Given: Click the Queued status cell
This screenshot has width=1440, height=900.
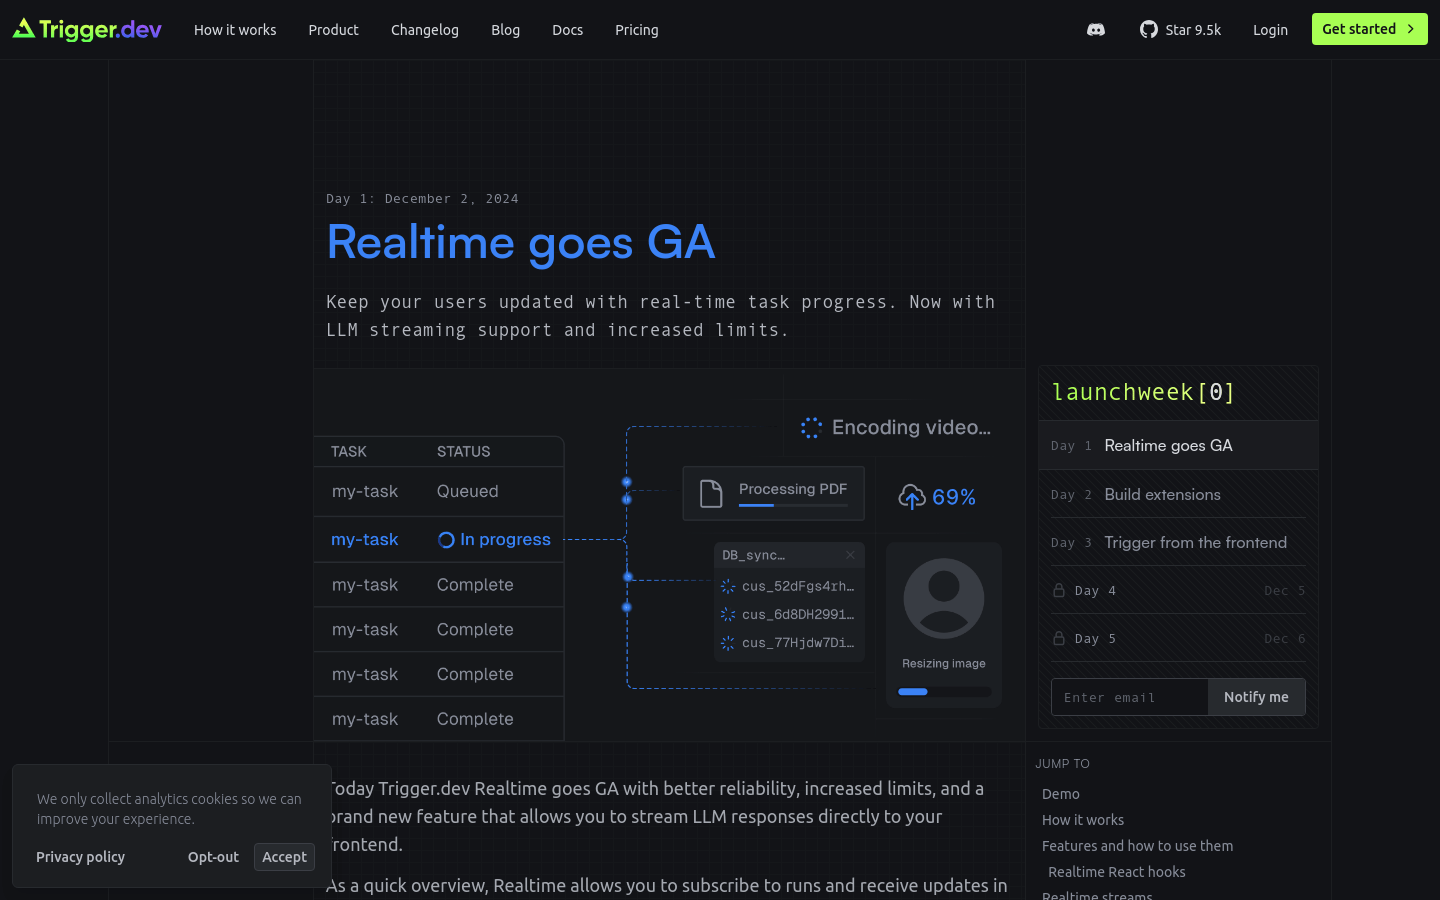Looking at the screenshot, I should (x=467, y=491).
